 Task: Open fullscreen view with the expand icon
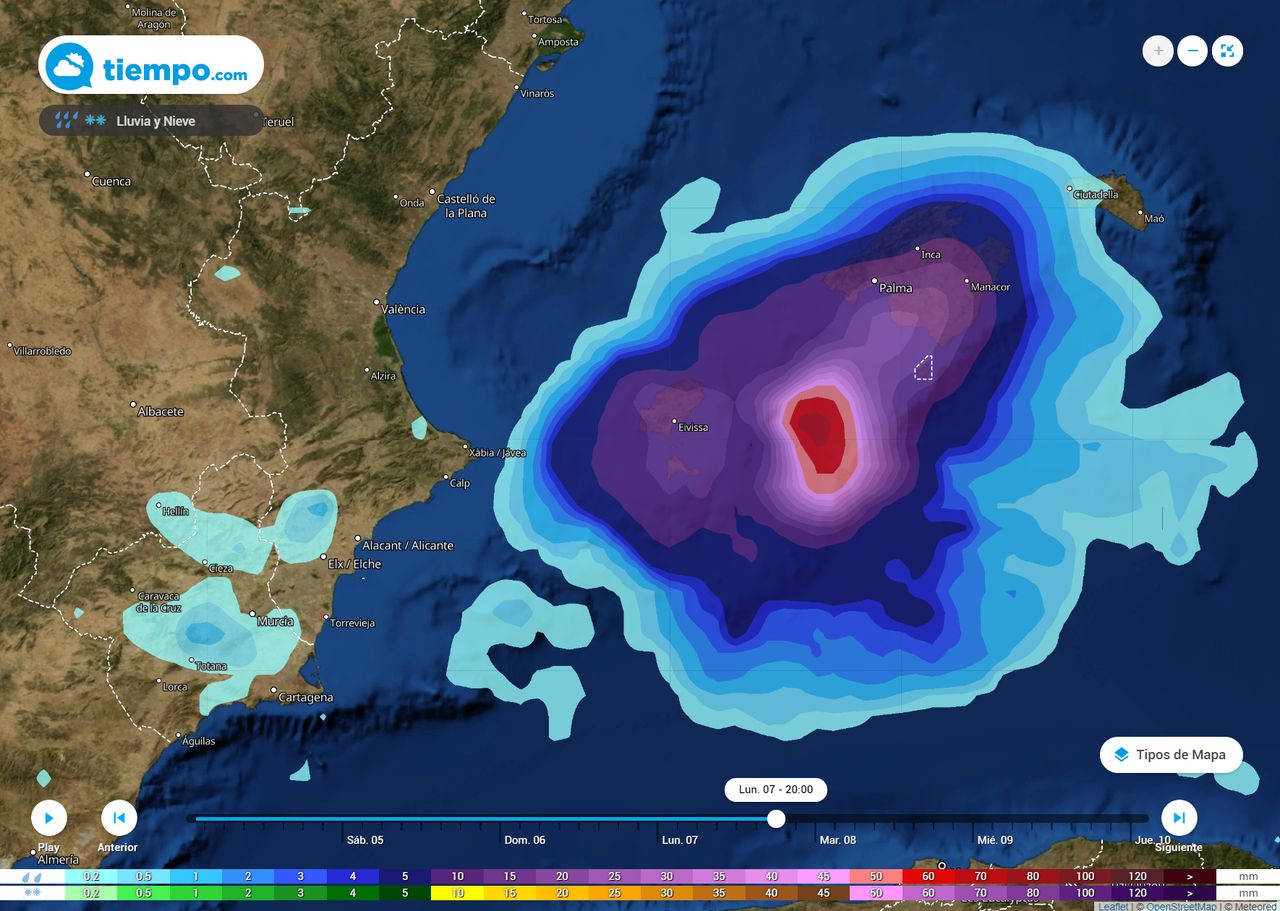coord(1227,50)
